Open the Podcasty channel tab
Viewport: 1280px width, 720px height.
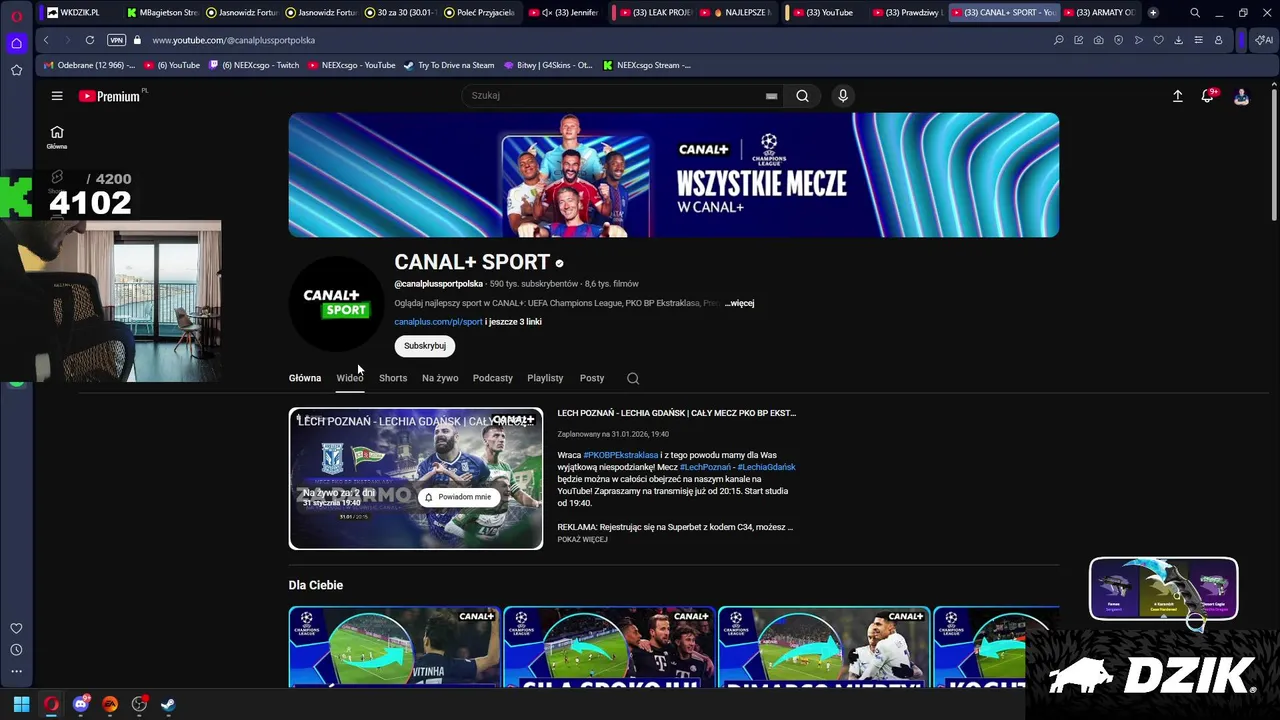(x=492, y=378)
